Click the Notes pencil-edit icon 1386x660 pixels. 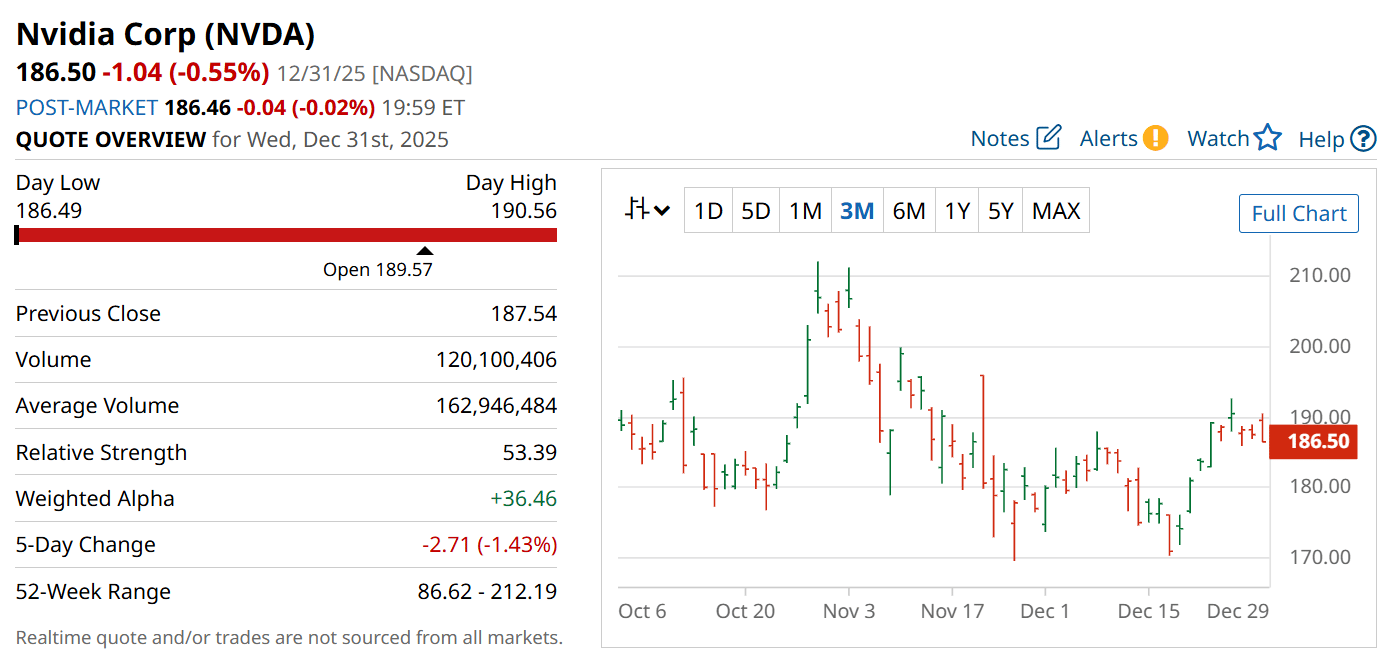pyautogui.click(x=1048, y=138)
